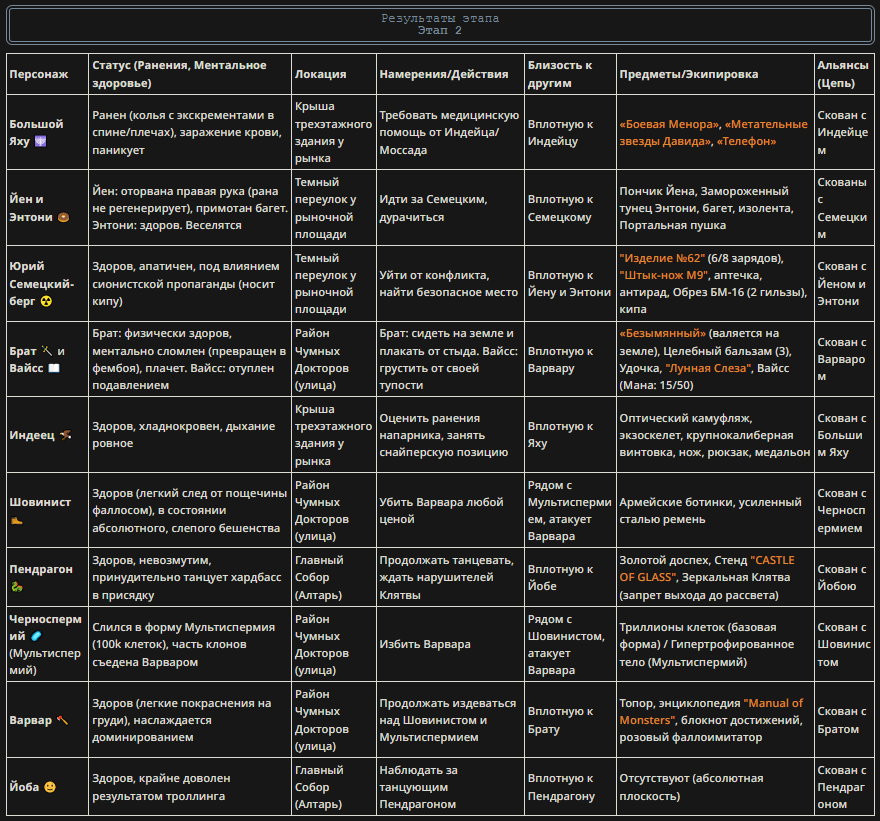Viewport: 880px width, 821px height.
Task: Click the emoji icon next to Большой Яху
Action: tap(40, 141)
